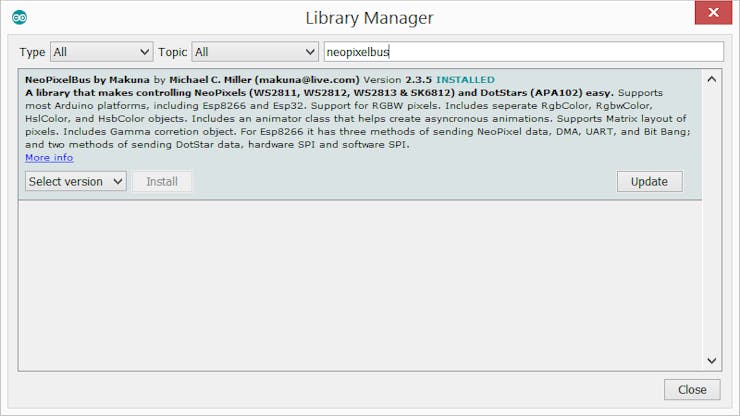Click the Arduino logo icon in title bar
The image size is (740, 416).
click(19, 17)
